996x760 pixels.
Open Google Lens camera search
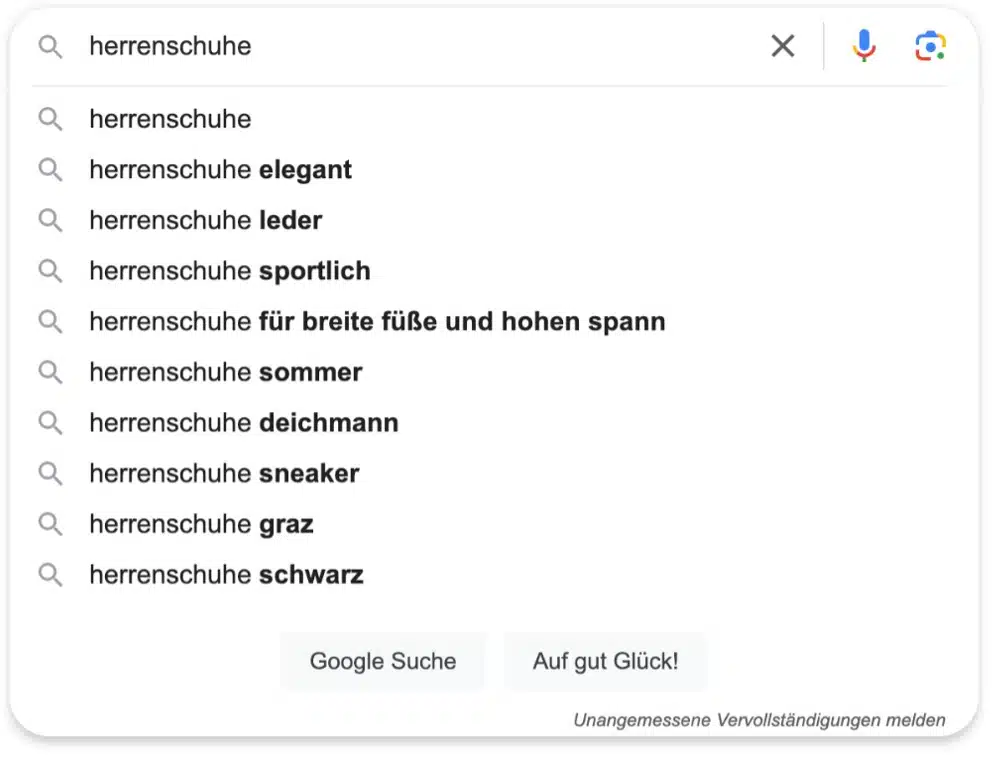click(x=929, y=45)
